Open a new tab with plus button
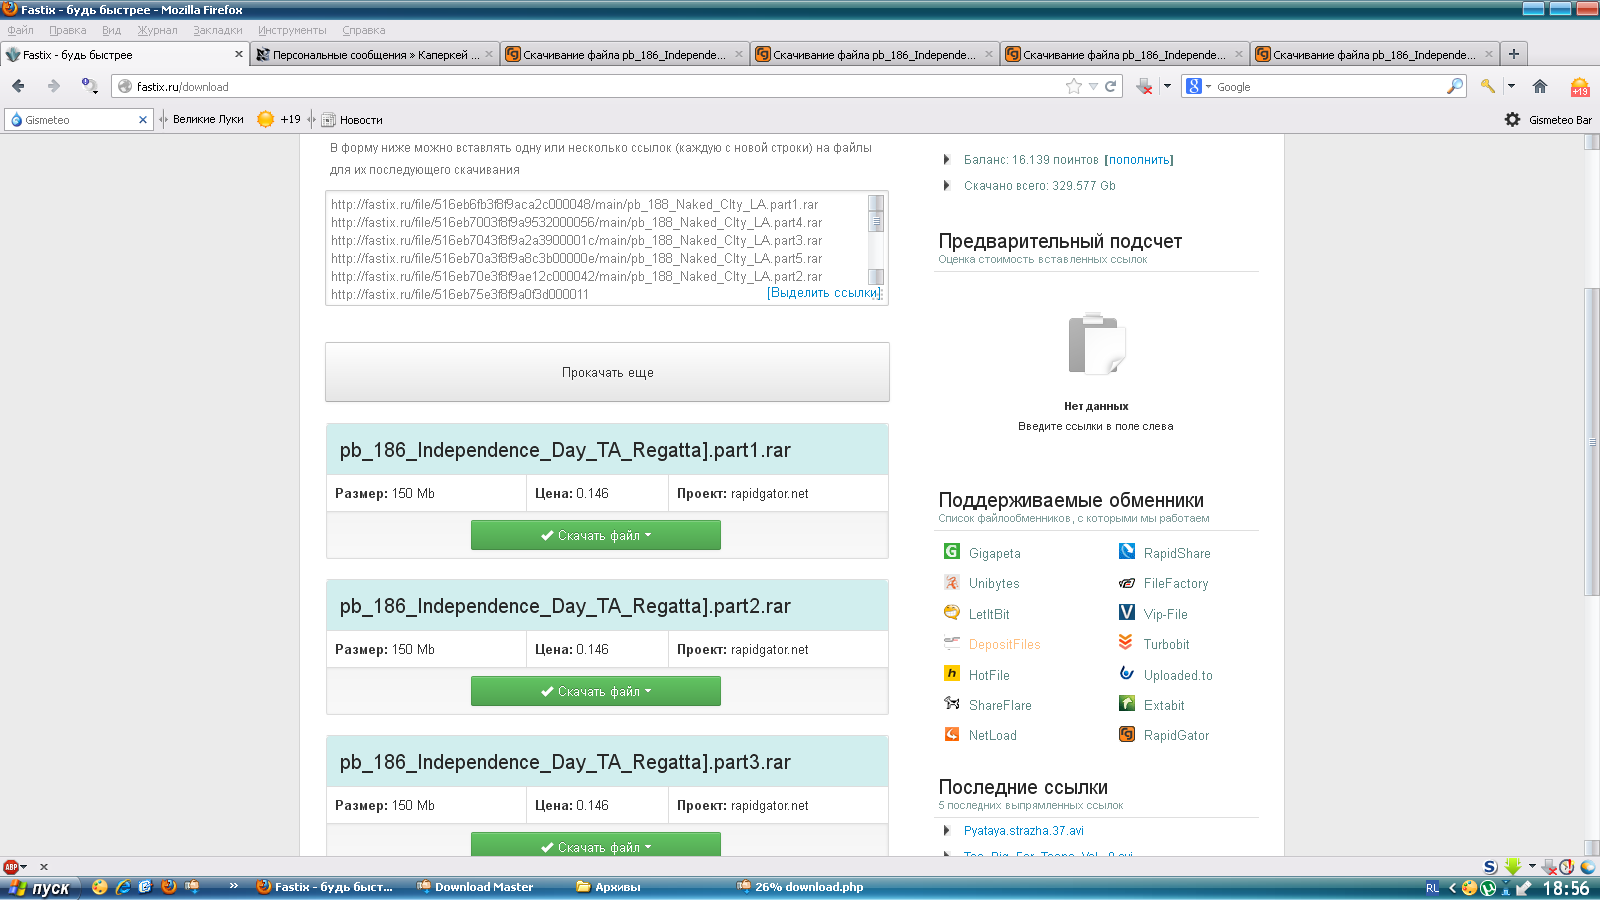1600x900 pixels. click(1514, 54)
